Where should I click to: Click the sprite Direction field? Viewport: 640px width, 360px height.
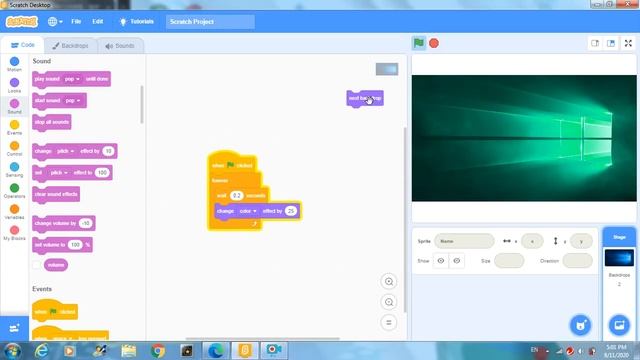(x=578, y=261)
